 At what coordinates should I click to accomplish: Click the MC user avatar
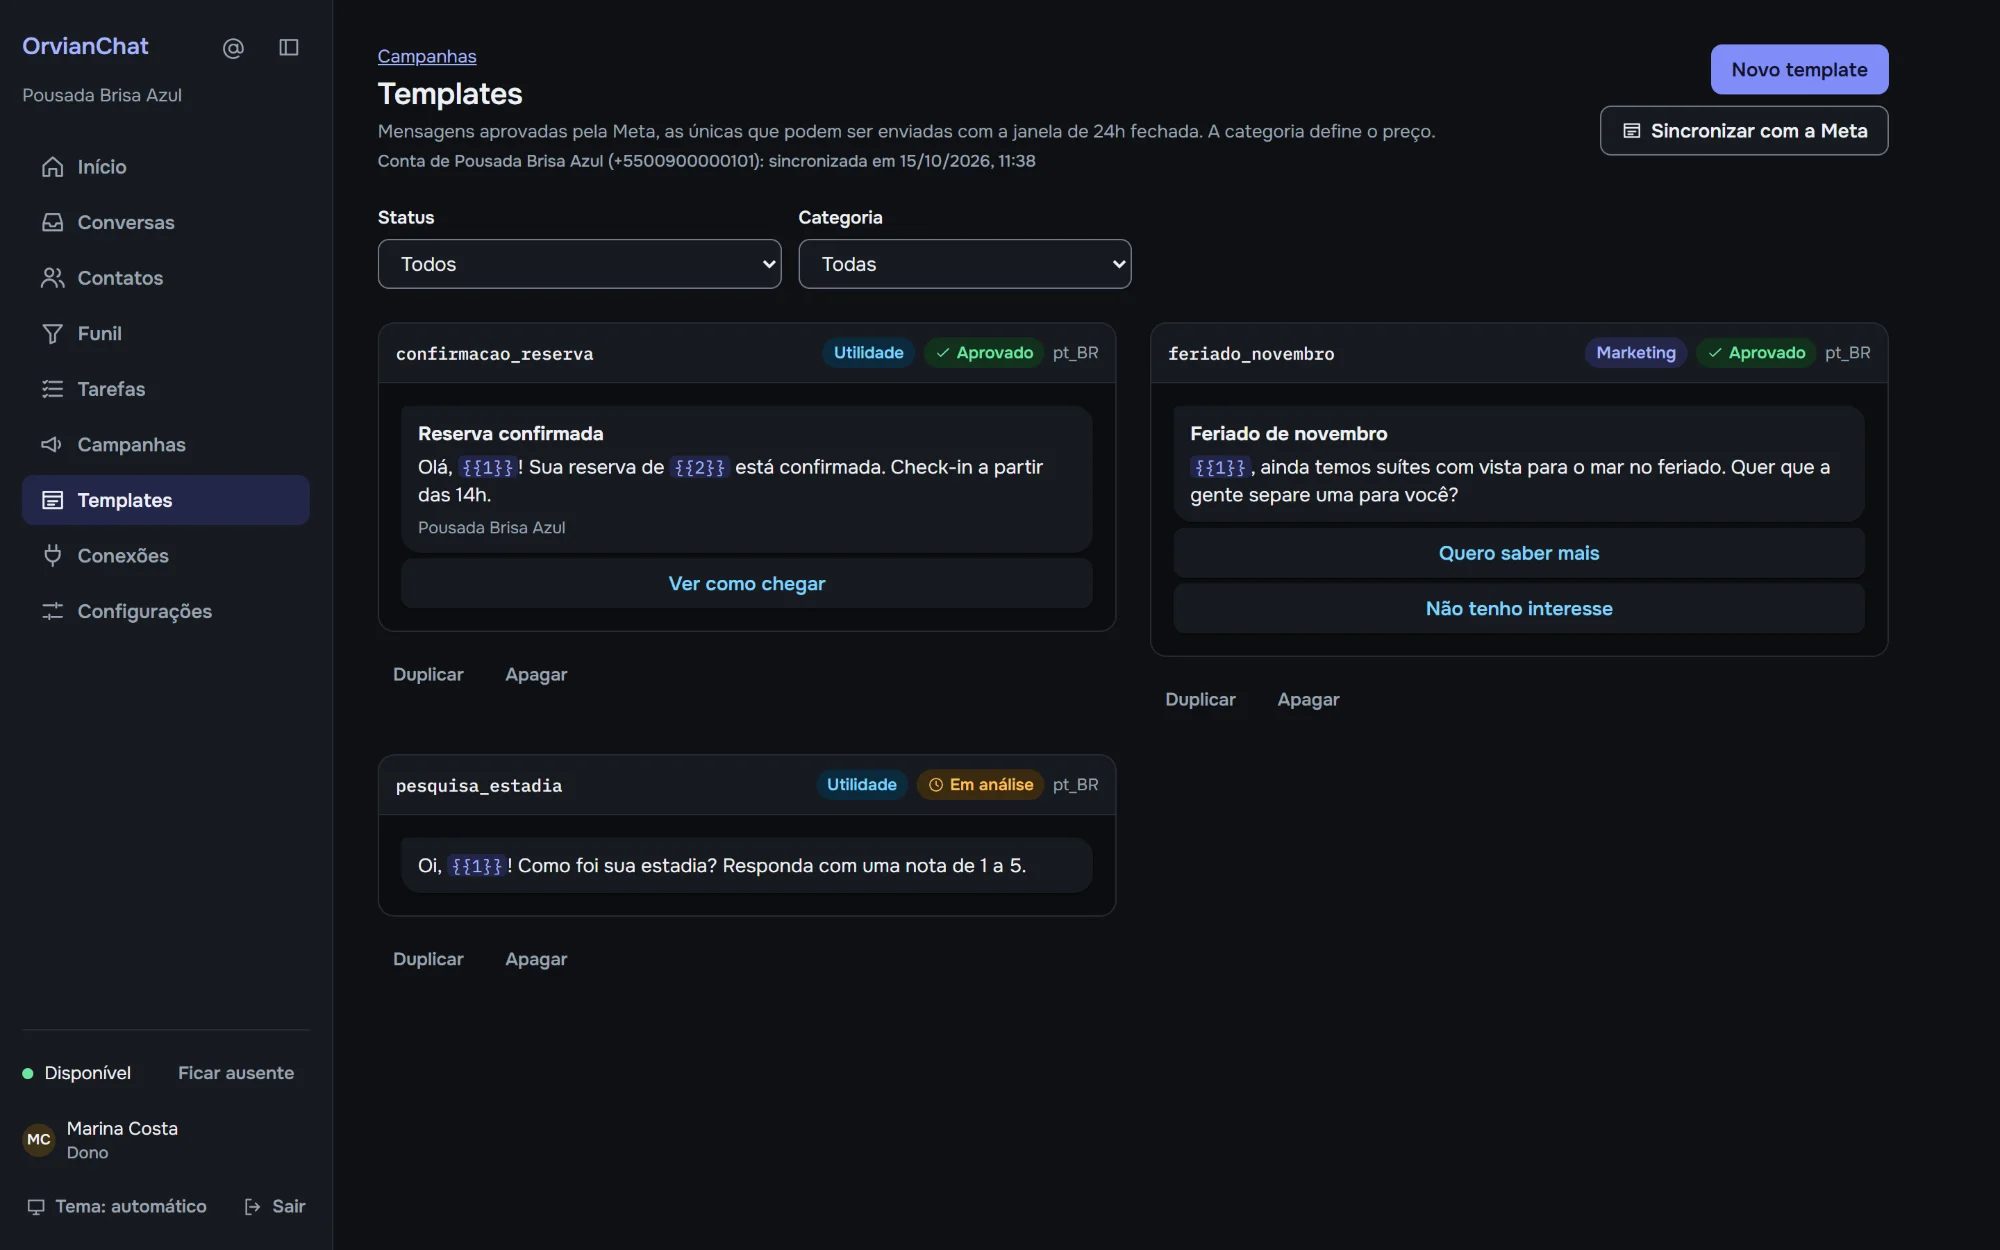coord(39,1140)
